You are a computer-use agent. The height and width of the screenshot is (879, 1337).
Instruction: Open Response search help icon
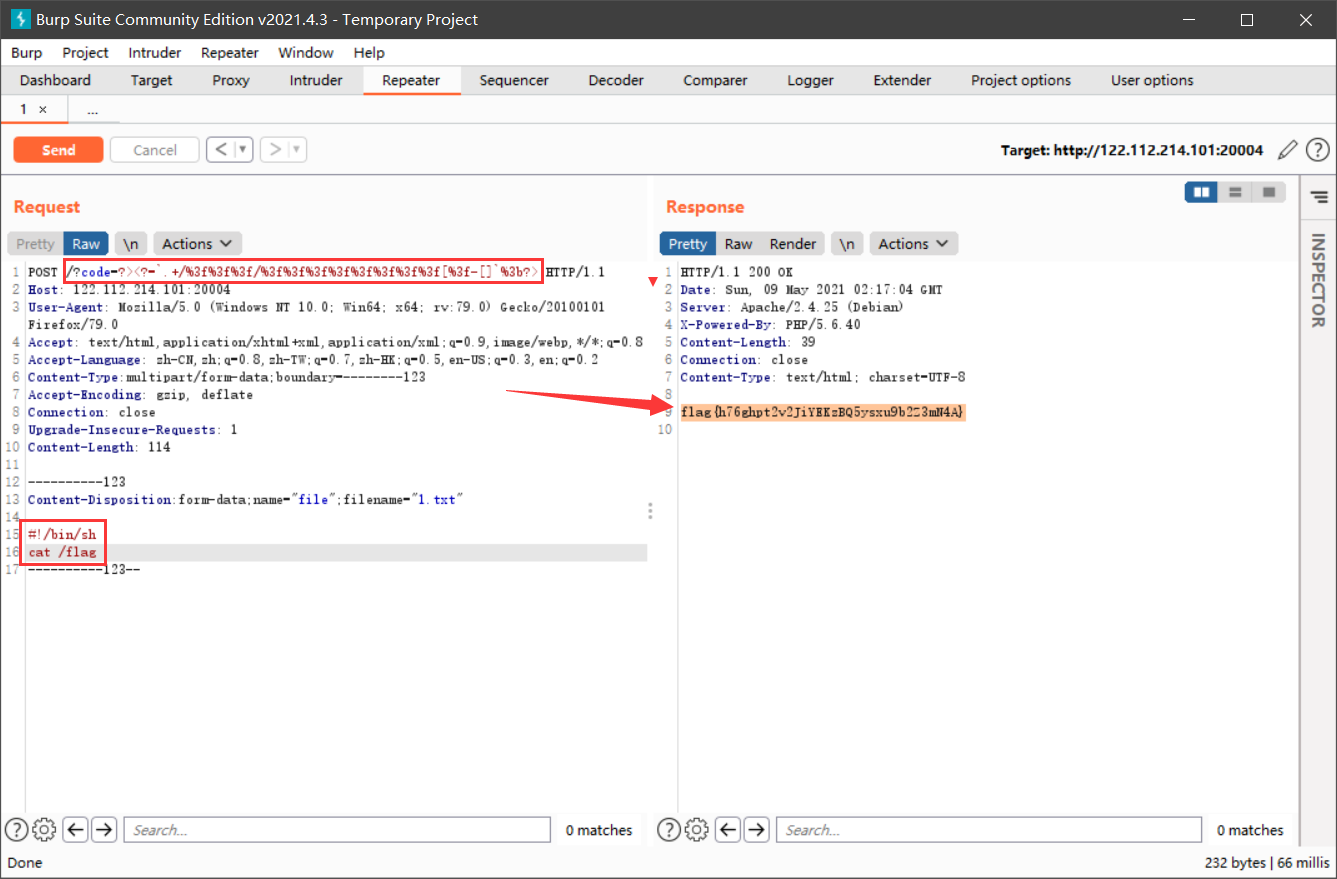tap(668, 829)
